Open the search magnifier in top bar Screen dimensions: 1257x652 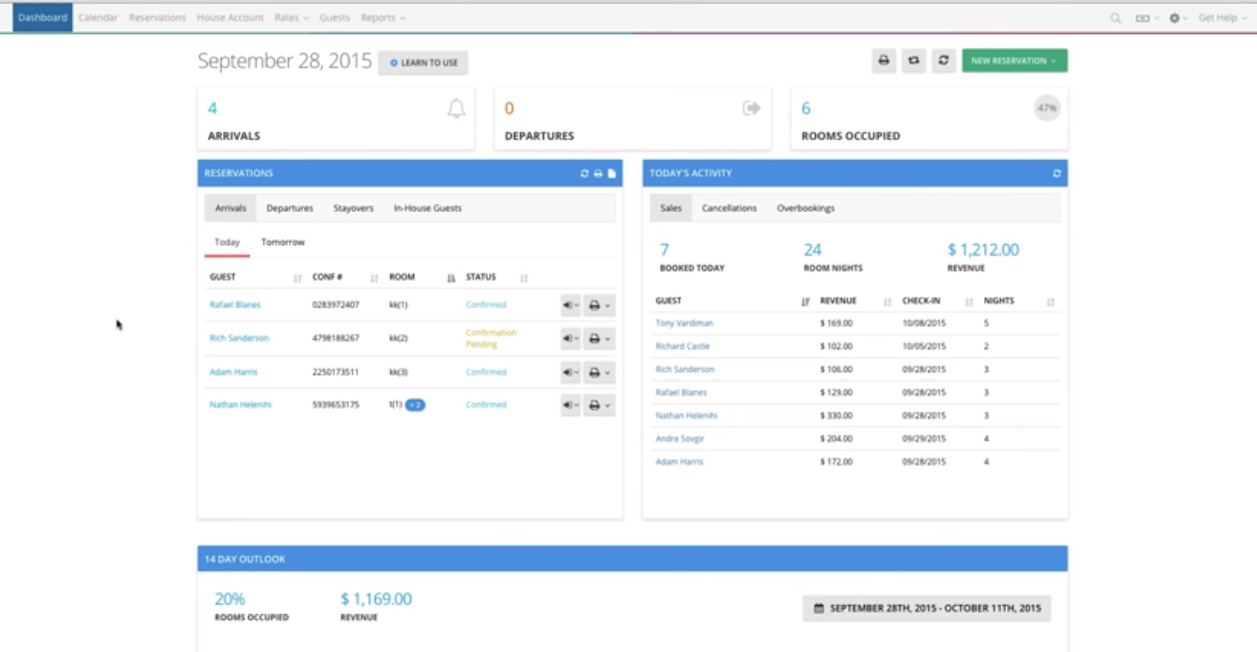click(1115, 18)
